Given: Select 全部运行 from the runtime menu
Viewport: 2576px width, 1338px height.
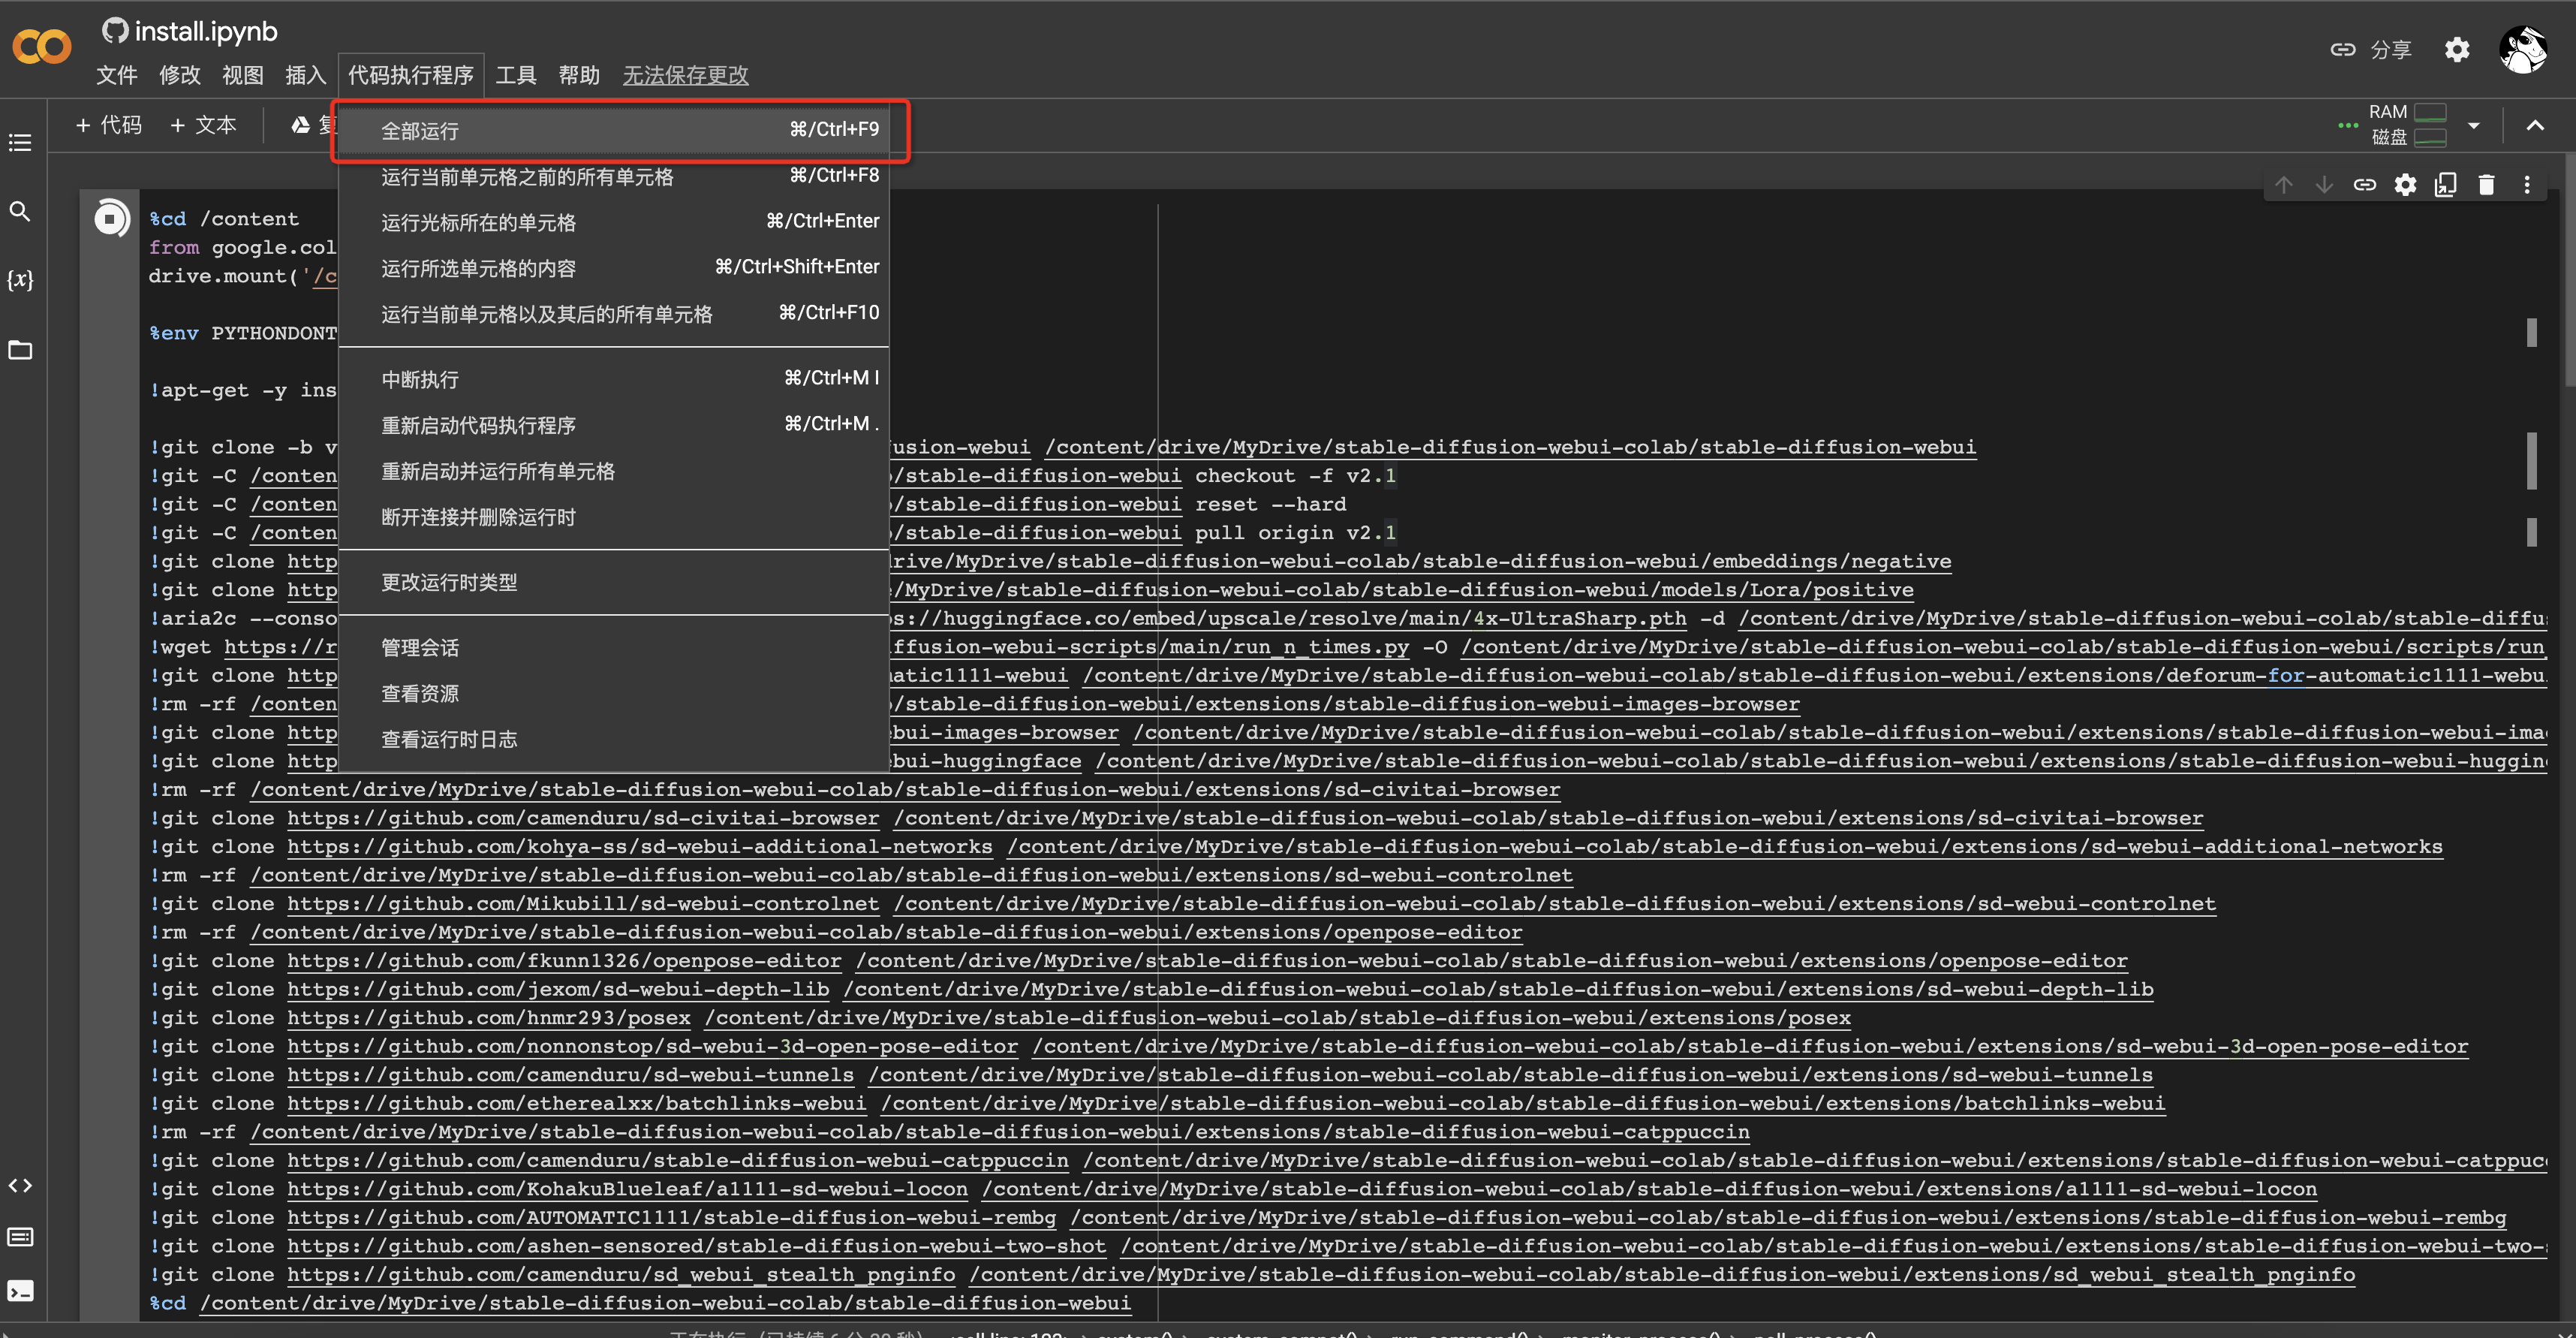Looking at the screenshot, I should [x=420, y=131].
